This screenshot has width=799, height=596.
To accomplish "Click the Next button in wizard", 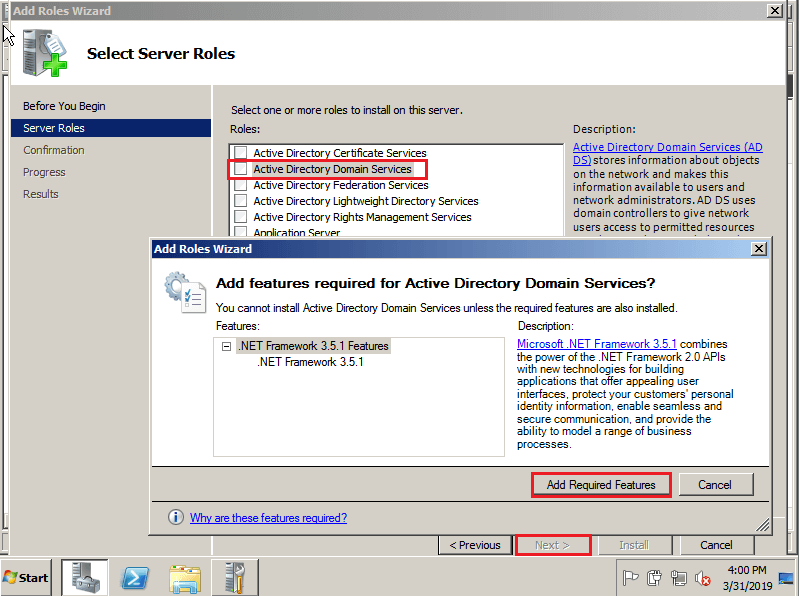I will pyautogui.click(x=552, y=545).
